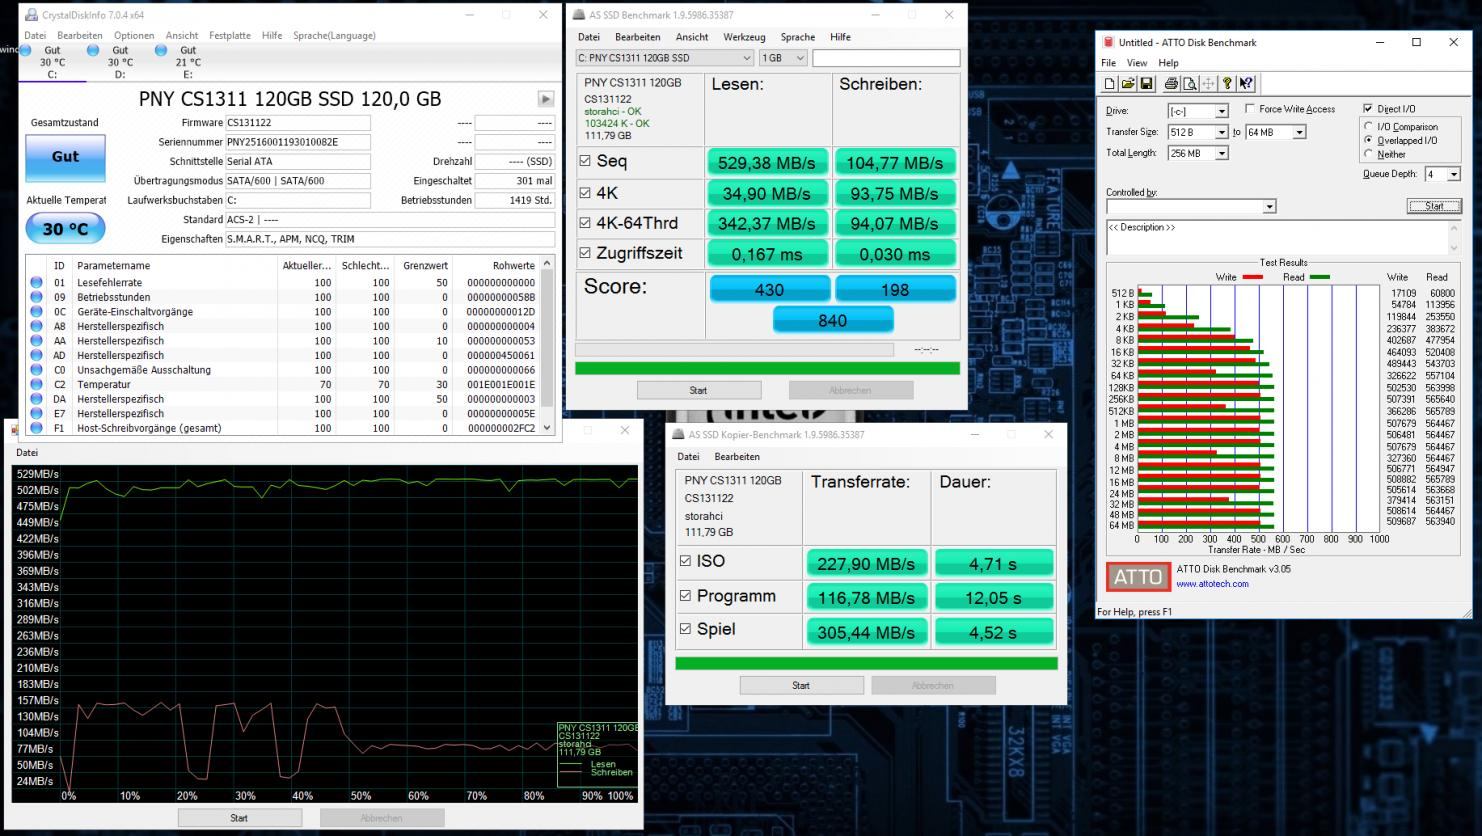
Task: Click the empty text field beside 1 GB in AS SSD
Action: (886, 58)
